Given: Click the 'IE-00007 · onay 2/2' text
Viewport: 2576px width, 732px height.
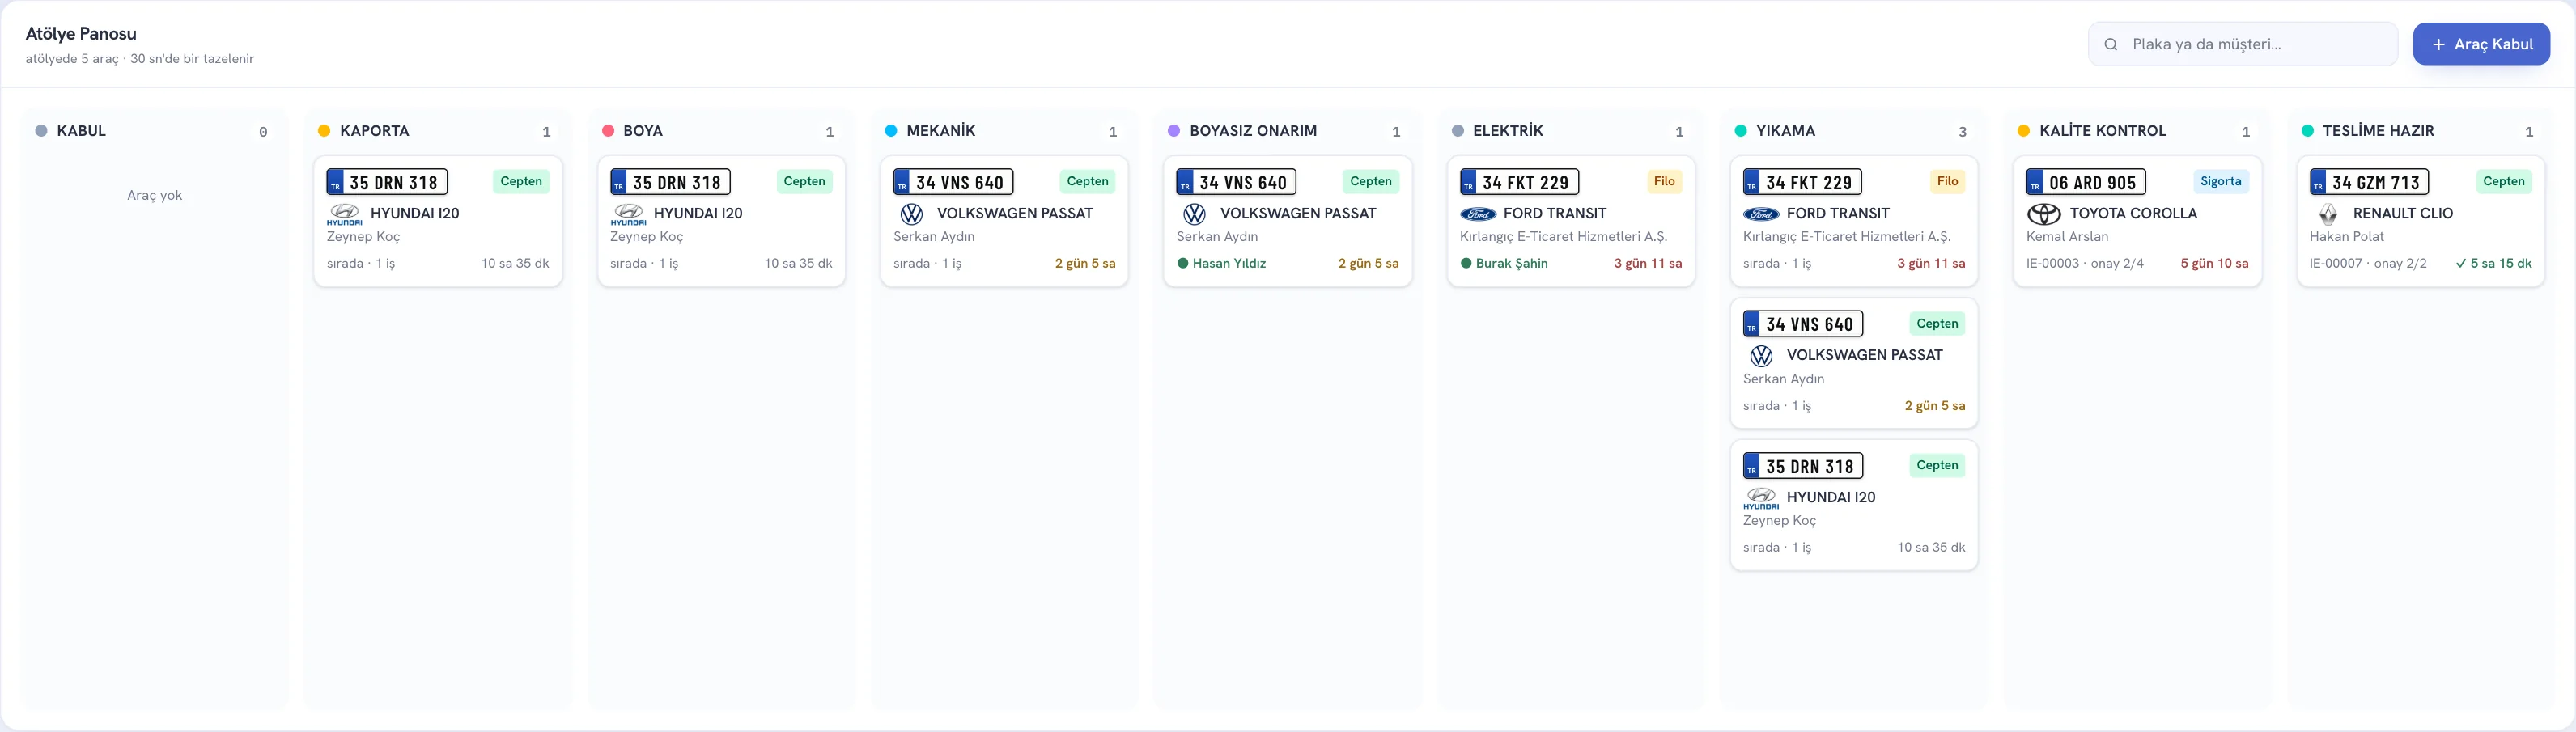Looking at the screenshot, I should pos(2368,264).
